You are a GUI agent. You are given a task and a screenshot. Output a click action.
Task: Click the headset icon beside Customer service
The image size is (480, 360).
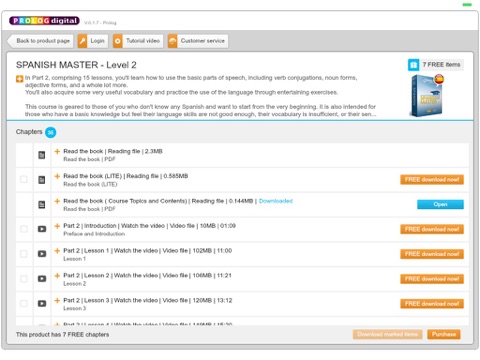[x=173, y=41]
